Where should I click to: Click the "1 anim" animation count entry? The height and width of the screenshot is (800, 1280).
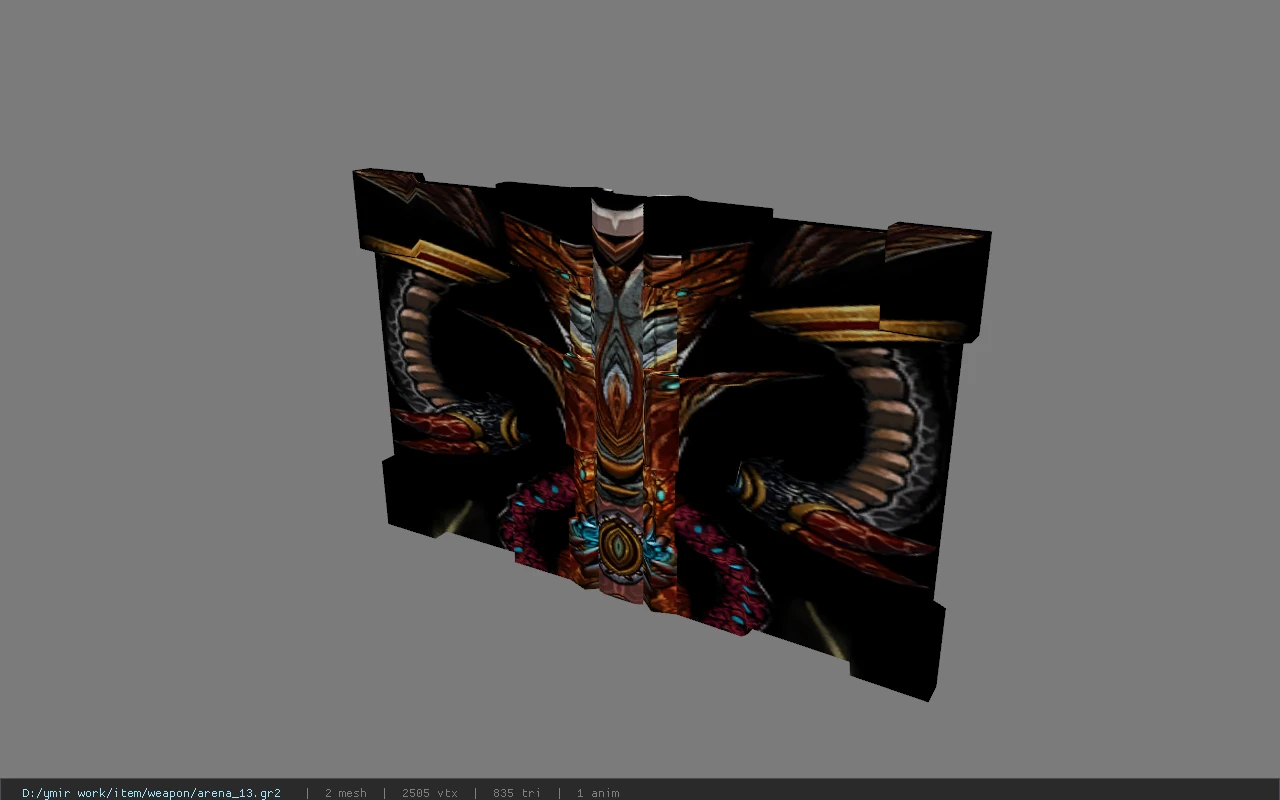pos(598,793)
